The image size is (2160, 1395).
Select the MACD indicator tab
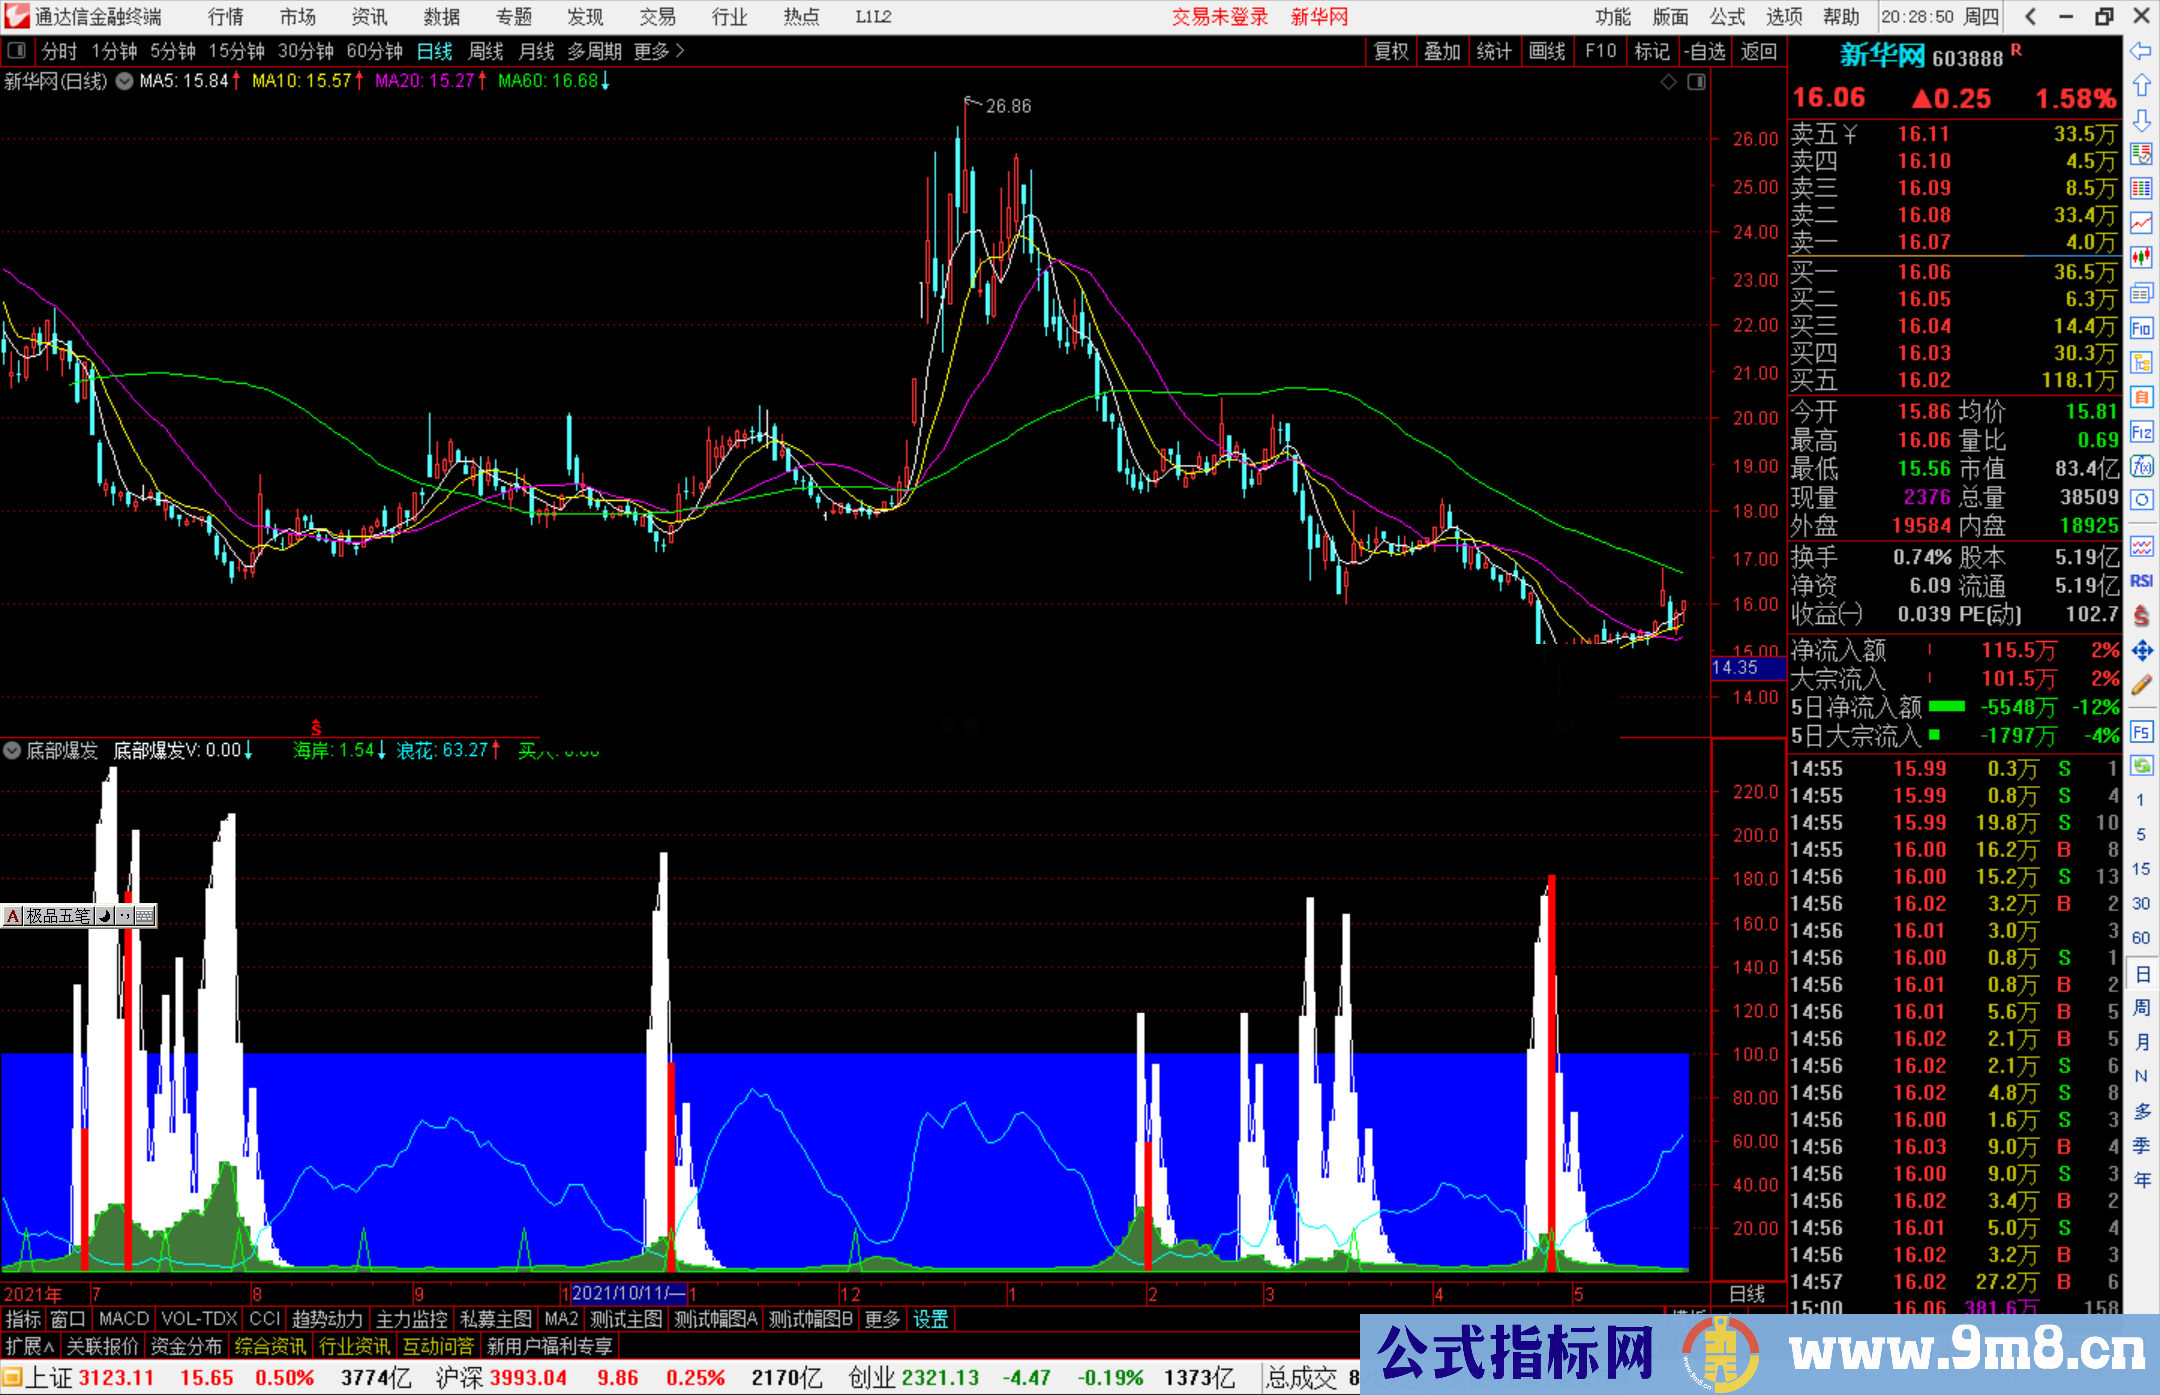123,1319
